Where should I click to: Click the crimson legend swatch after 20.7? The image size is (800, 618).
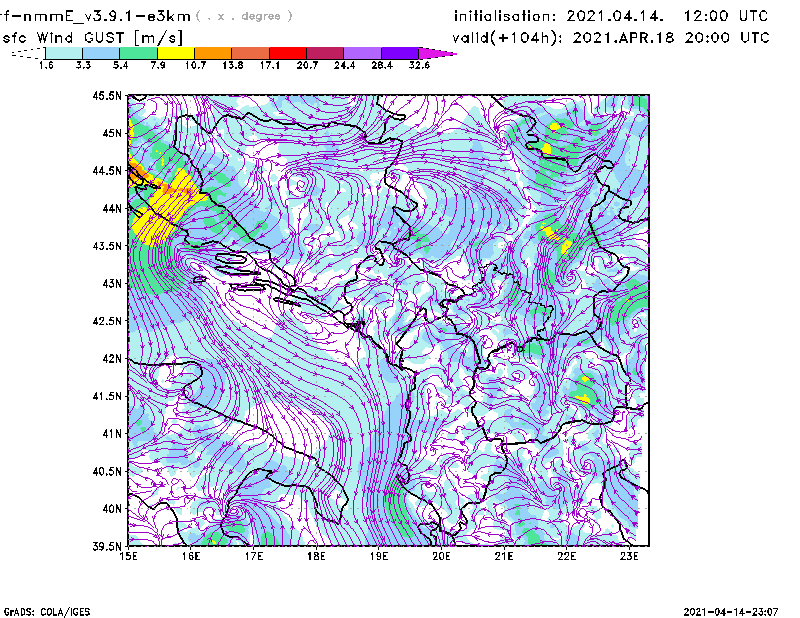pyautogui.click(x=325, y=53)
